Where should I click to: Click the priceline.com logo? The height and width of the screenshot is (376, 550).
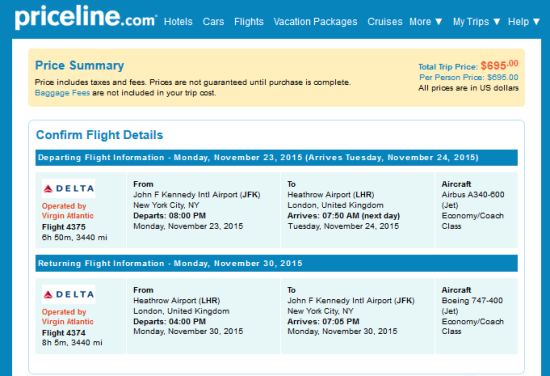coord(86,18)
